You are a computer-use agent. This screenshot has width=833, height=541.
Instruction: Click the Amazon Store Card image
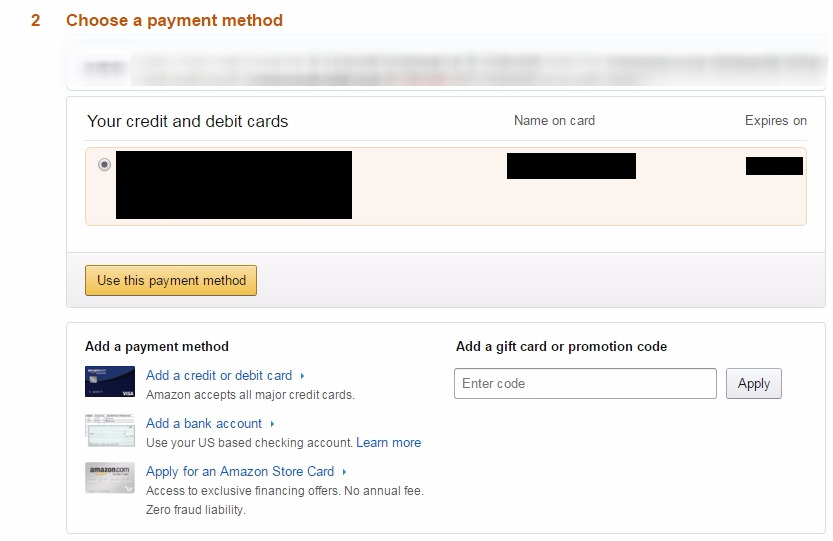110,478
